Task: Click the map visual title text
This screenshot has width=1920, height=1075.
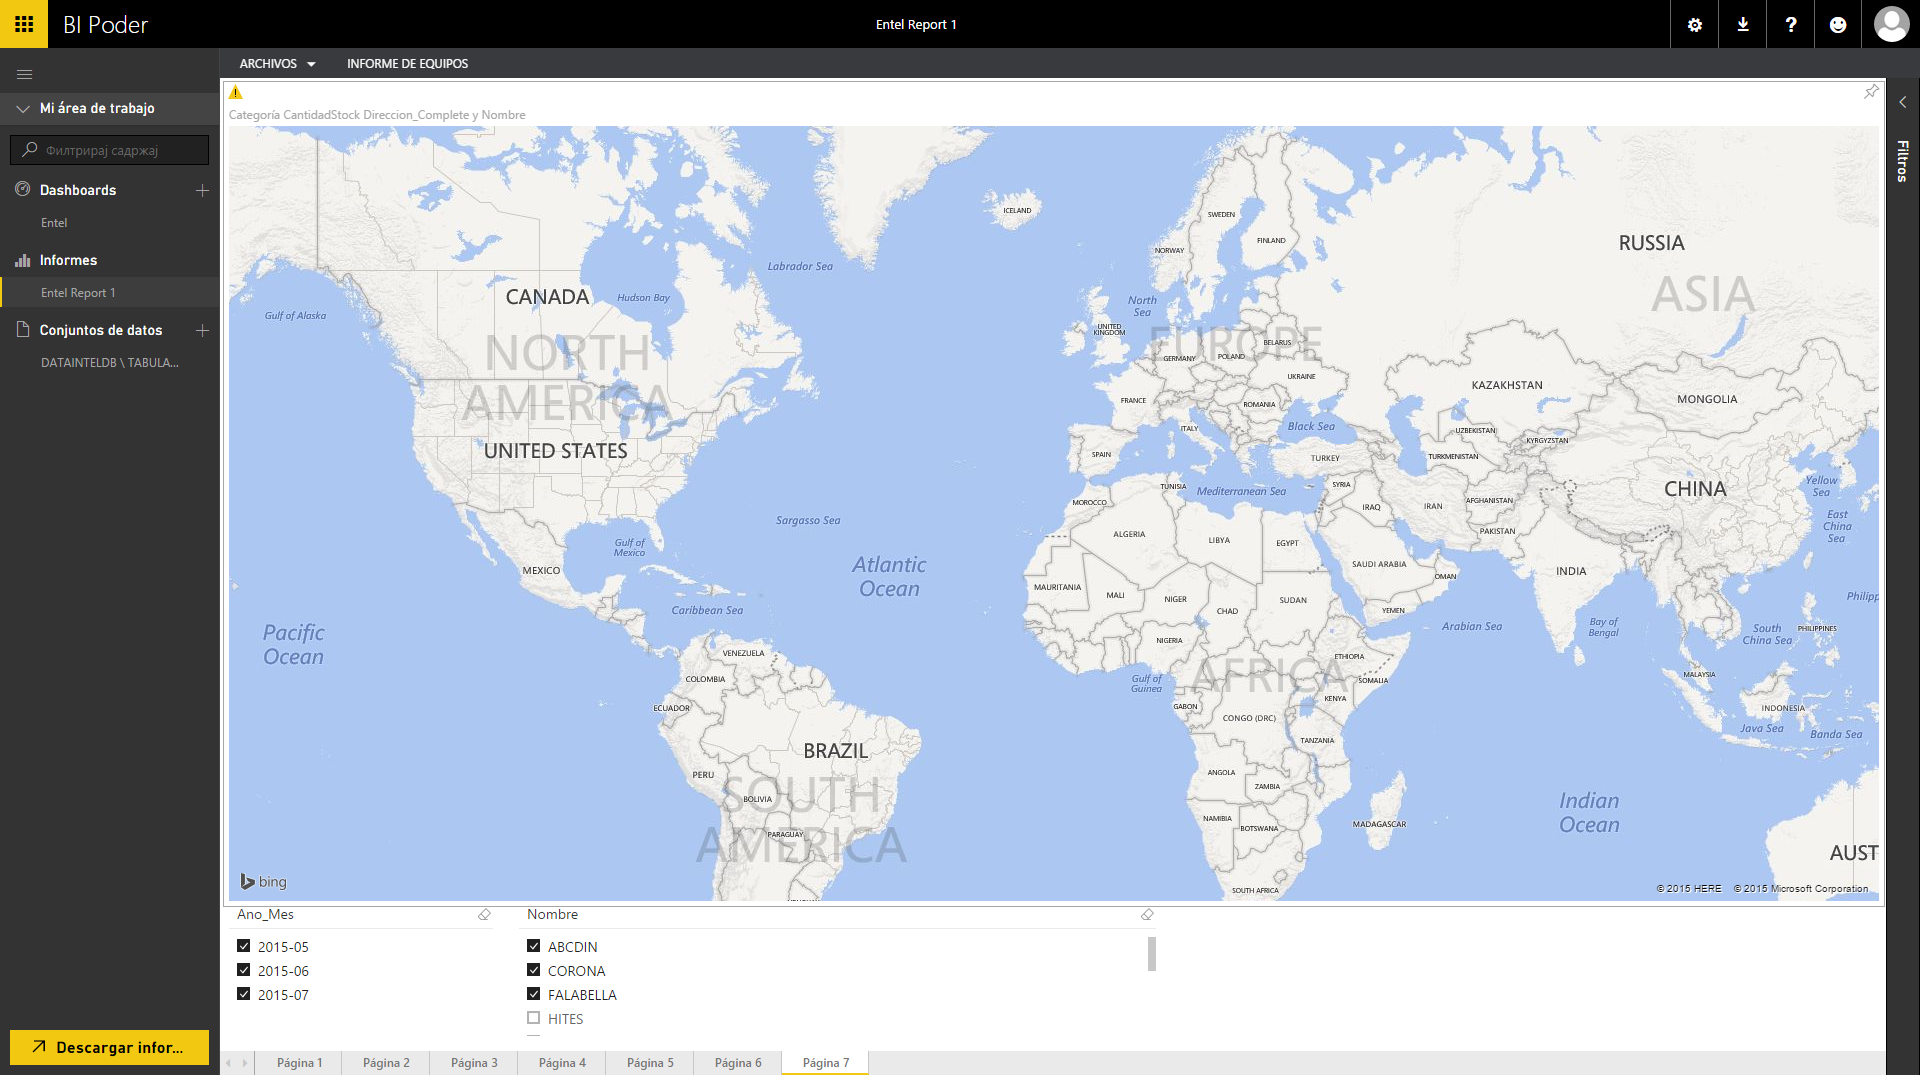Action: click(377, 115)
